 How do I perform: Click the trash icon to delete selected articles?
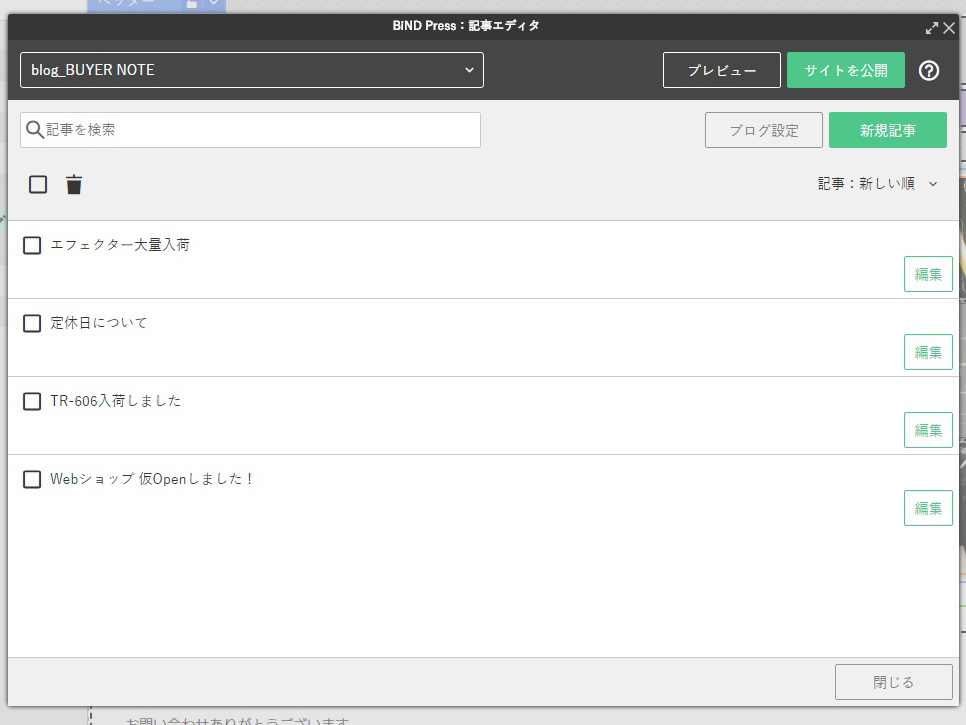click(73, 184)
